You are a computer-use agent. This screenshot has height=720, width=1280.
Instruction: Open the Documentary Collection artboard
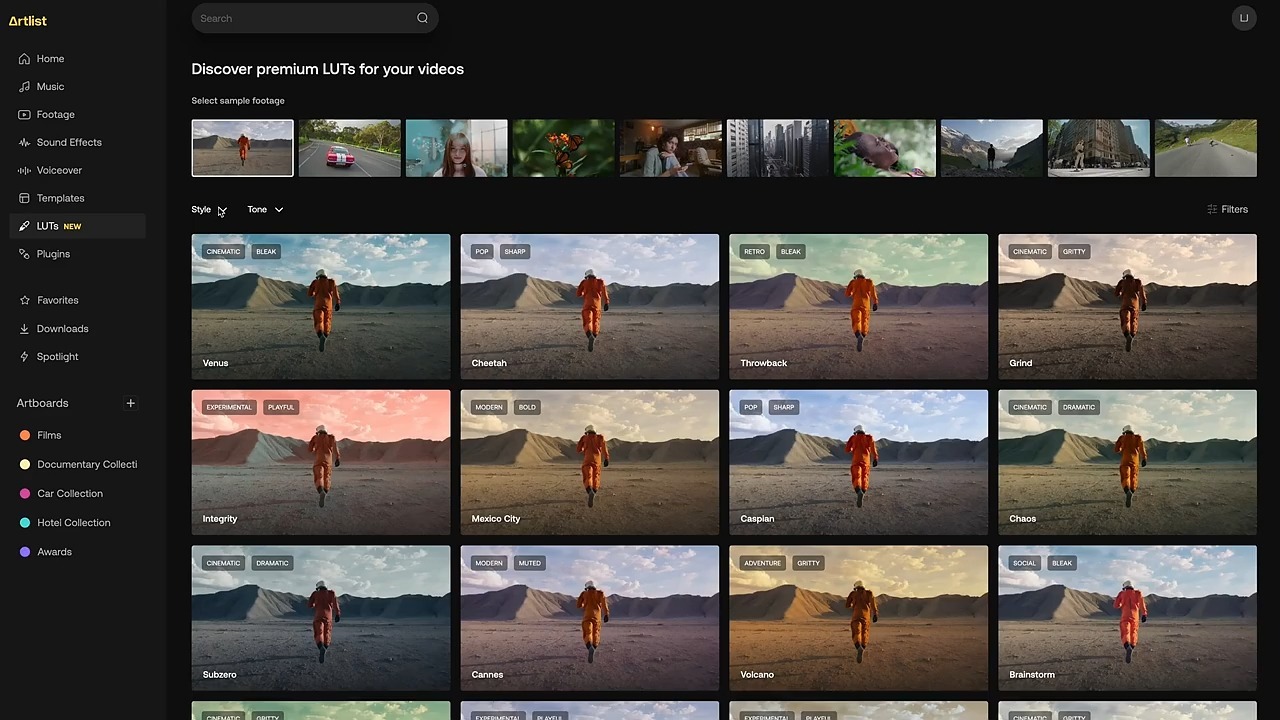[x=87, y=464]
